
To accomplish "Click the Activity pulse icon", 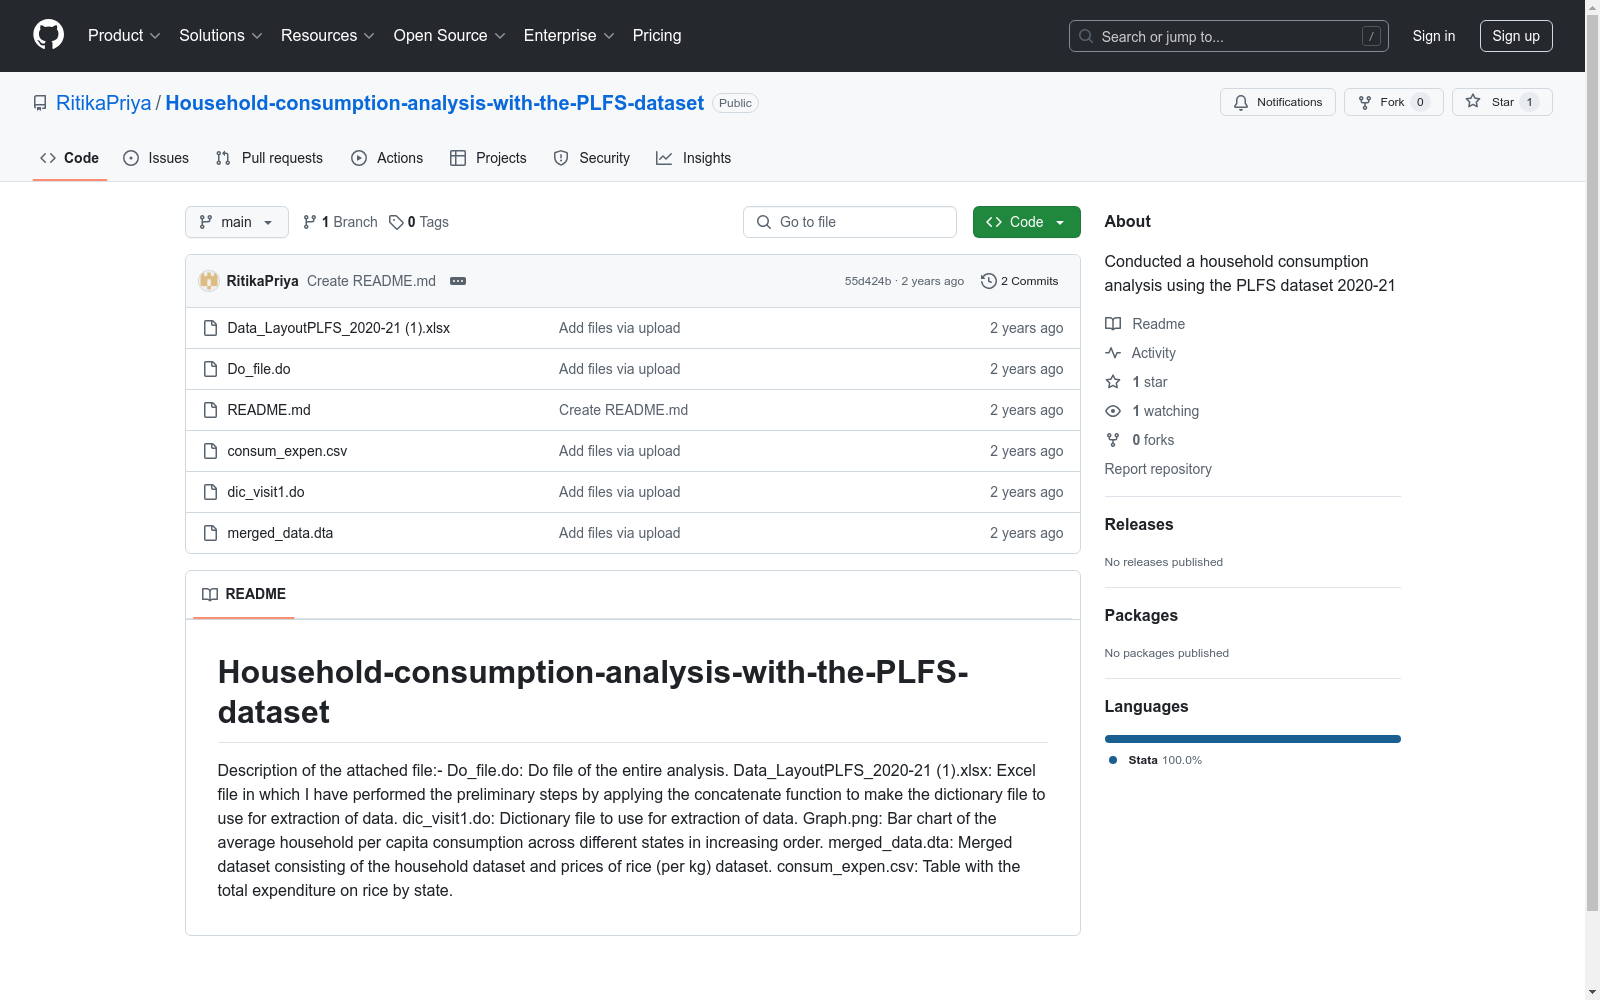I will pos(1113,353).
